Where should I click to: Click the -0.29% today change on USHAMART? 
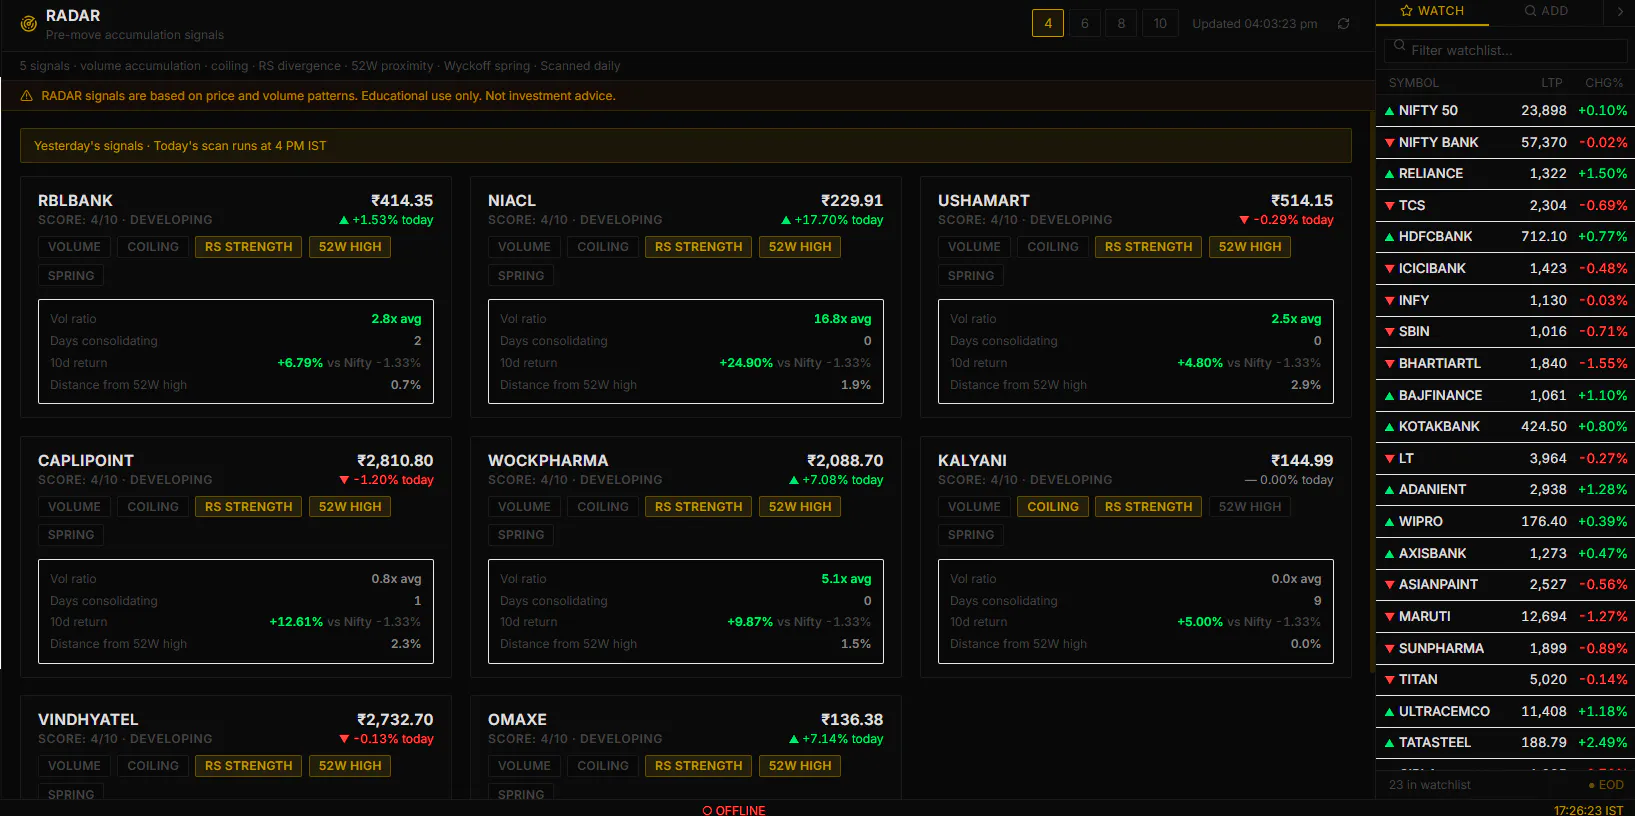(1286, 220)
